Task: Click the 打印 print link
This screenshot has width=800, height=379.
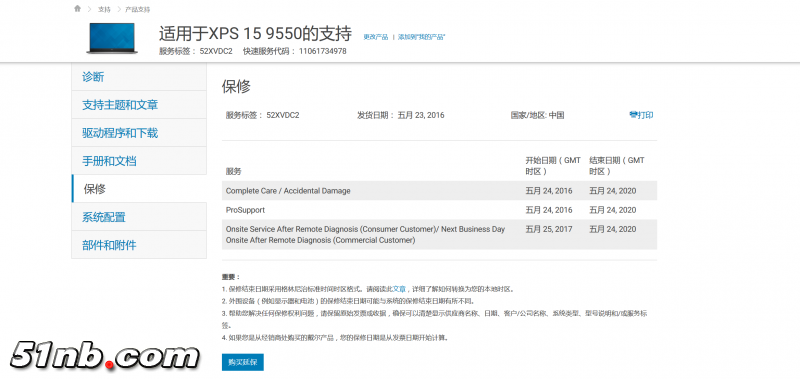Action: click(641, 115)
